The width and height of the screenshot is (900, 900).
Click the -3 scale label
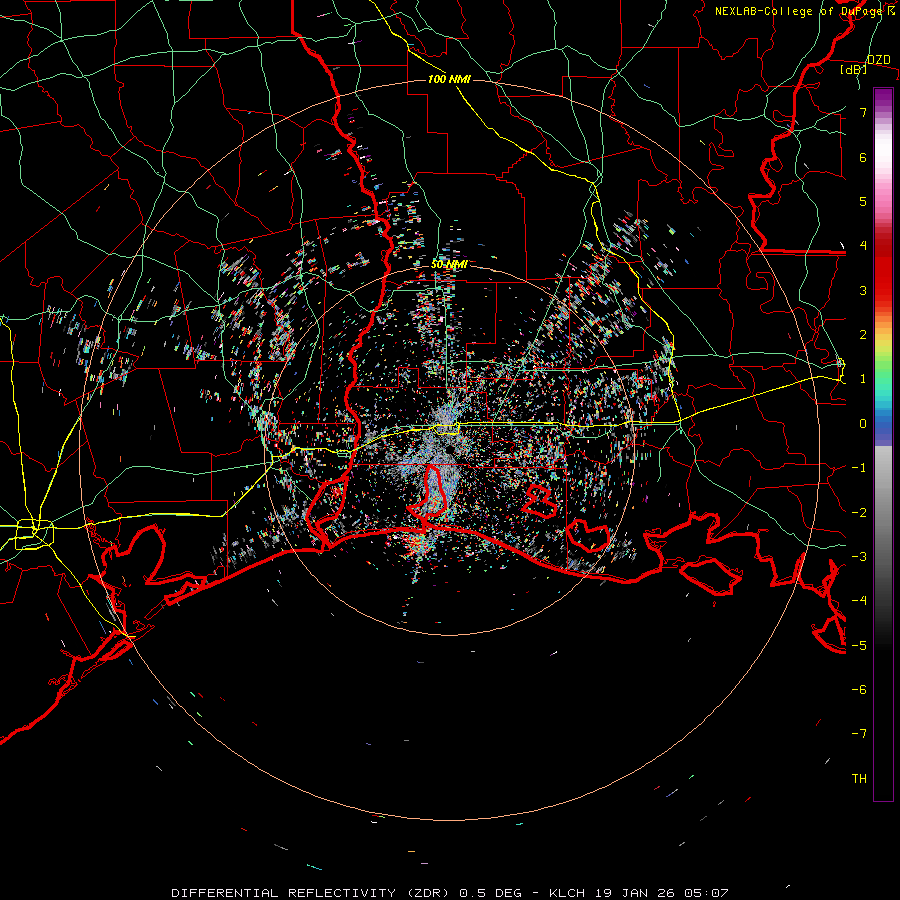pos(859,557)
